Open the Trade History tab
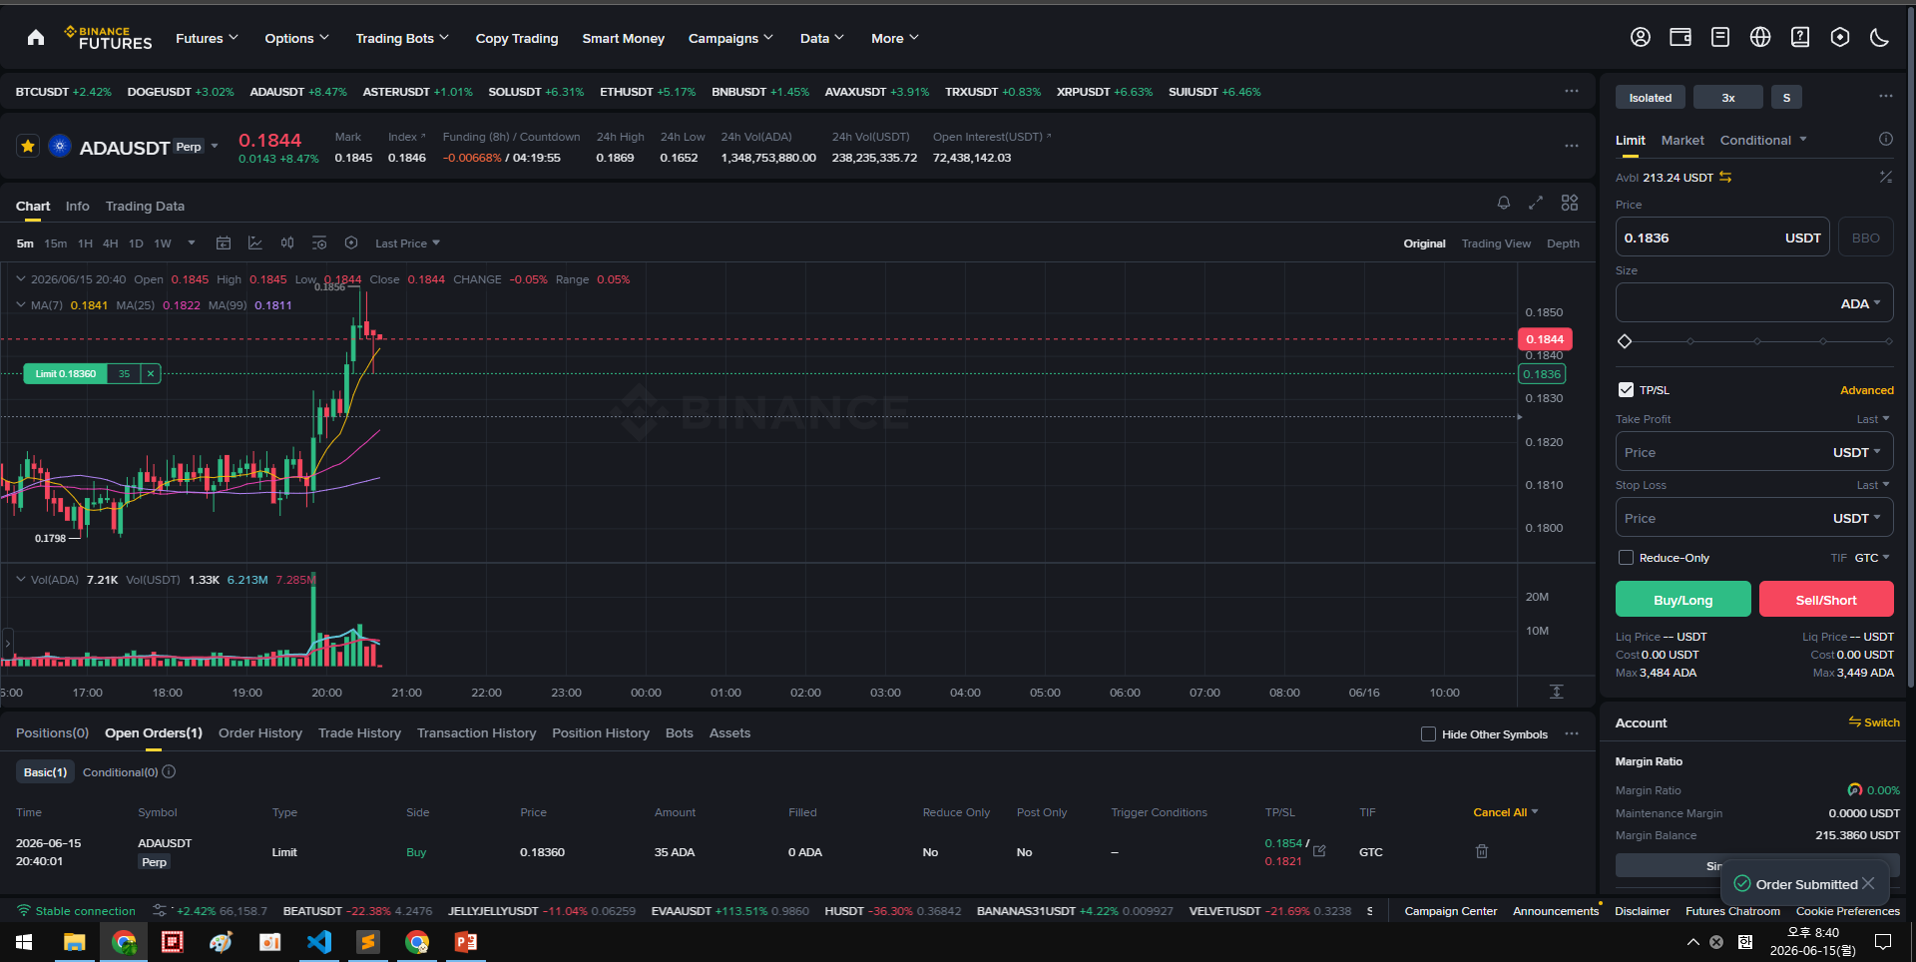1916x962 pixels. (x=359, y=733)
